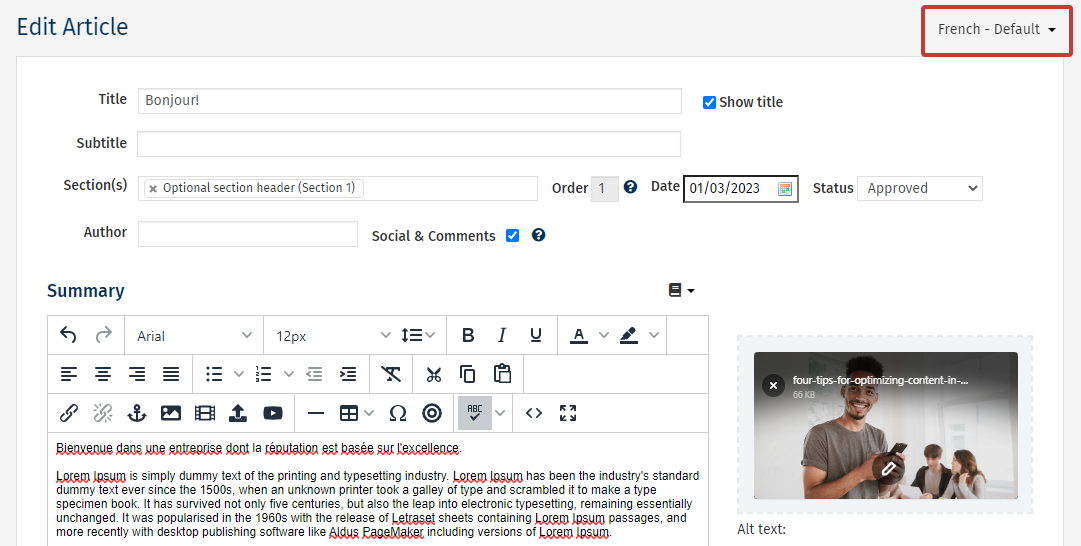Image resolution: width=1081 pixels, height=546 pixels.
Task: Toggle the Show title checkbox
Action: click(x=710, y=102)
